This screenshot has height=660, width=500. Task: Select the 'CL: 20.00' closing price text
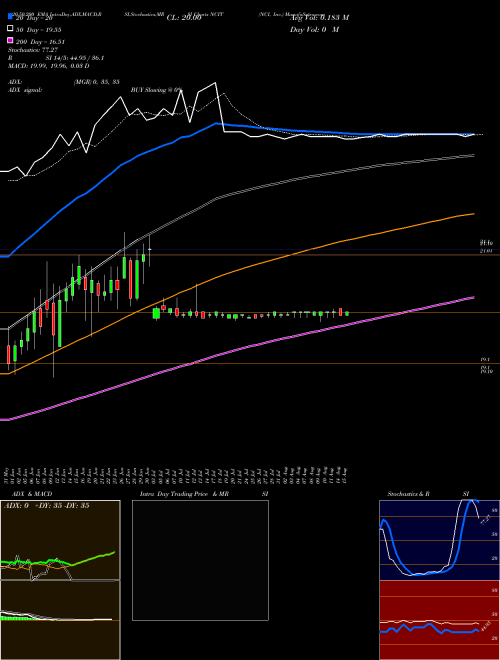[184, 18]
